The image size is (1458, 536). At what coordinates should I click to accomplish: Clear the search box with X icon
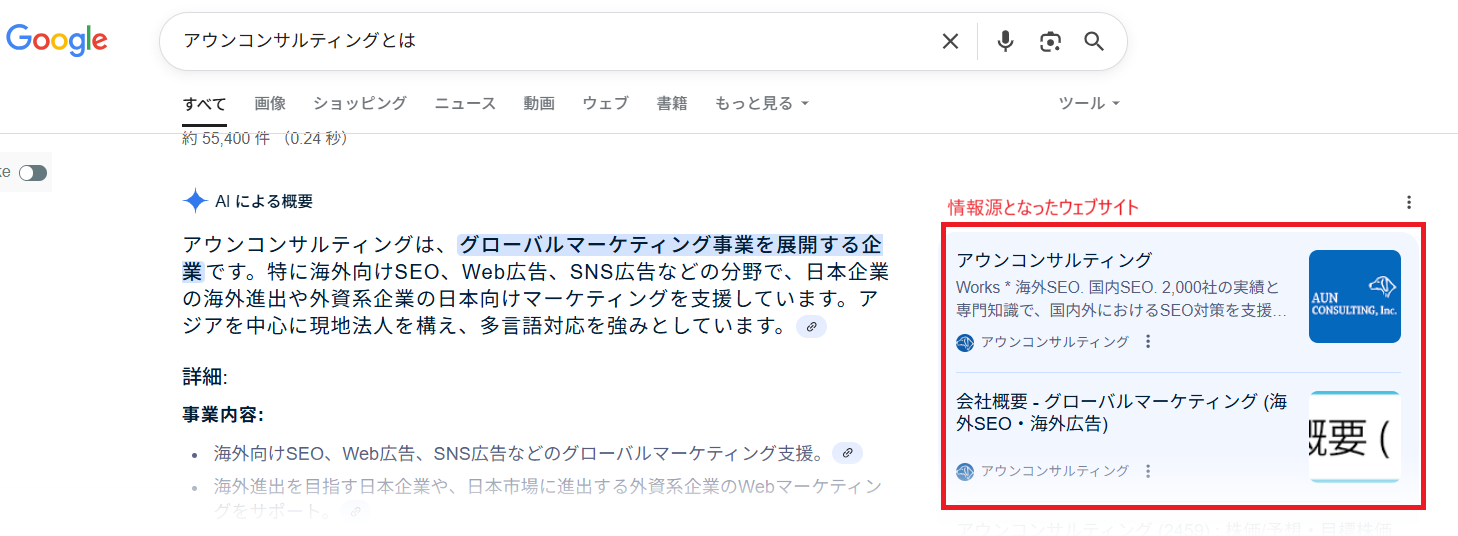950,41
